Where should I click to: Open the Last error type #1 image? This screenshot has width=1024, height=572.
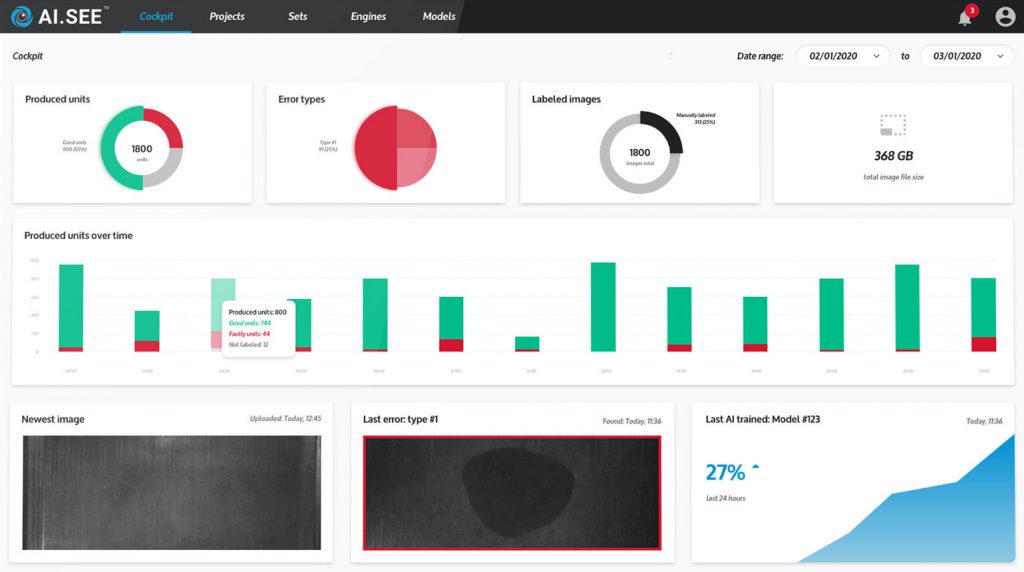tap(511, 492)
